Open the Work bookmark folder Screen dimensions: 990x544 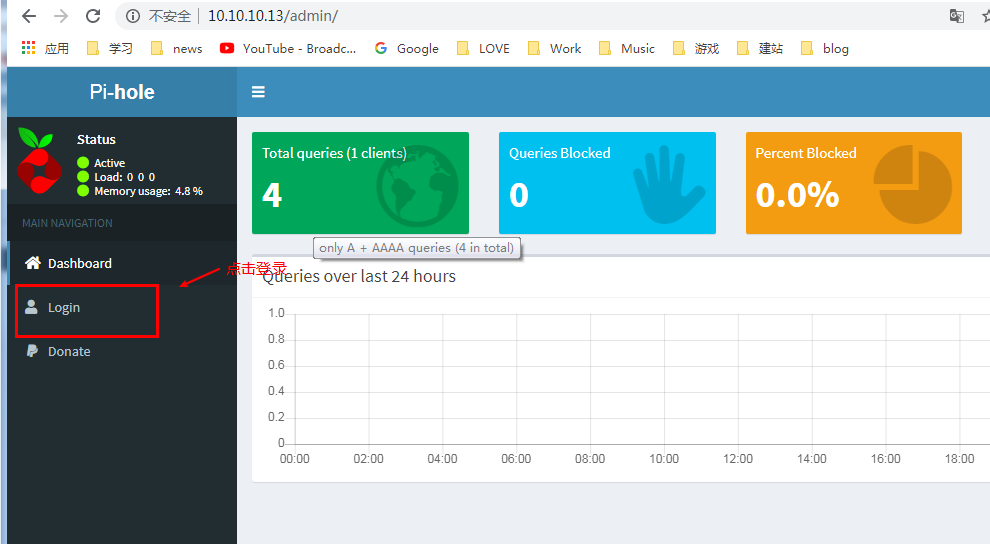[x=554, y=49]
